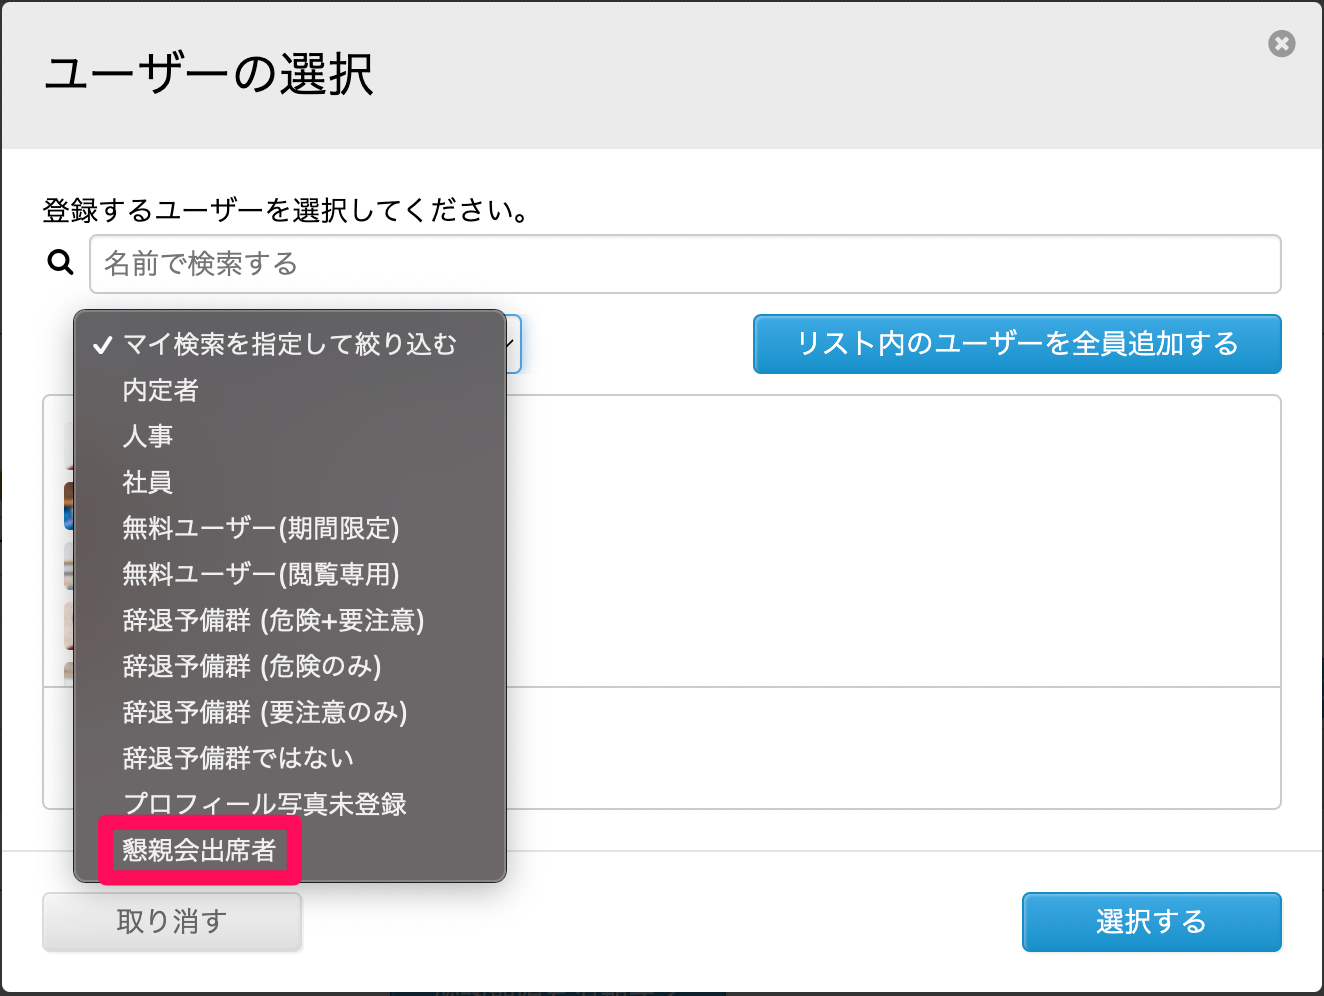Choose 社員 from the dropdown list
The height and width of the screenshot is (996, 1324).
[x=290, y=482]
